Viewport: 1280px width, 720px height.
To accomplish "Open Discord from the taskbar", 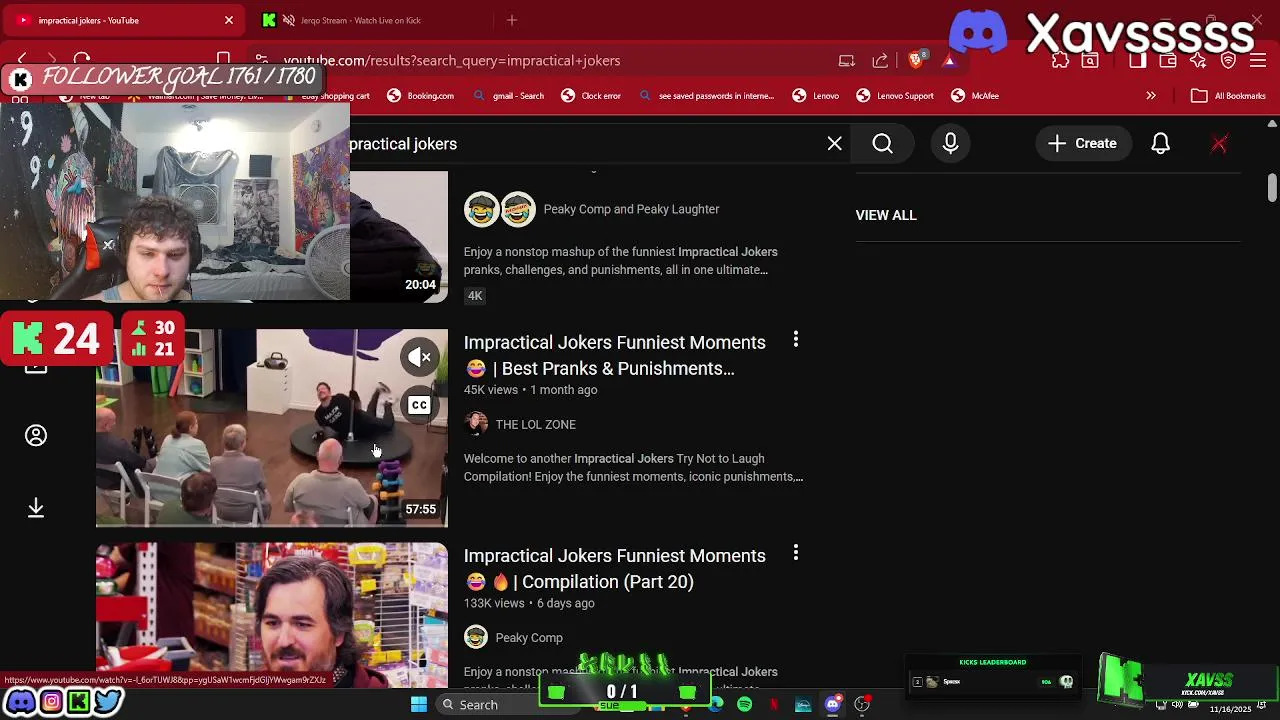I will click(832, 705).
